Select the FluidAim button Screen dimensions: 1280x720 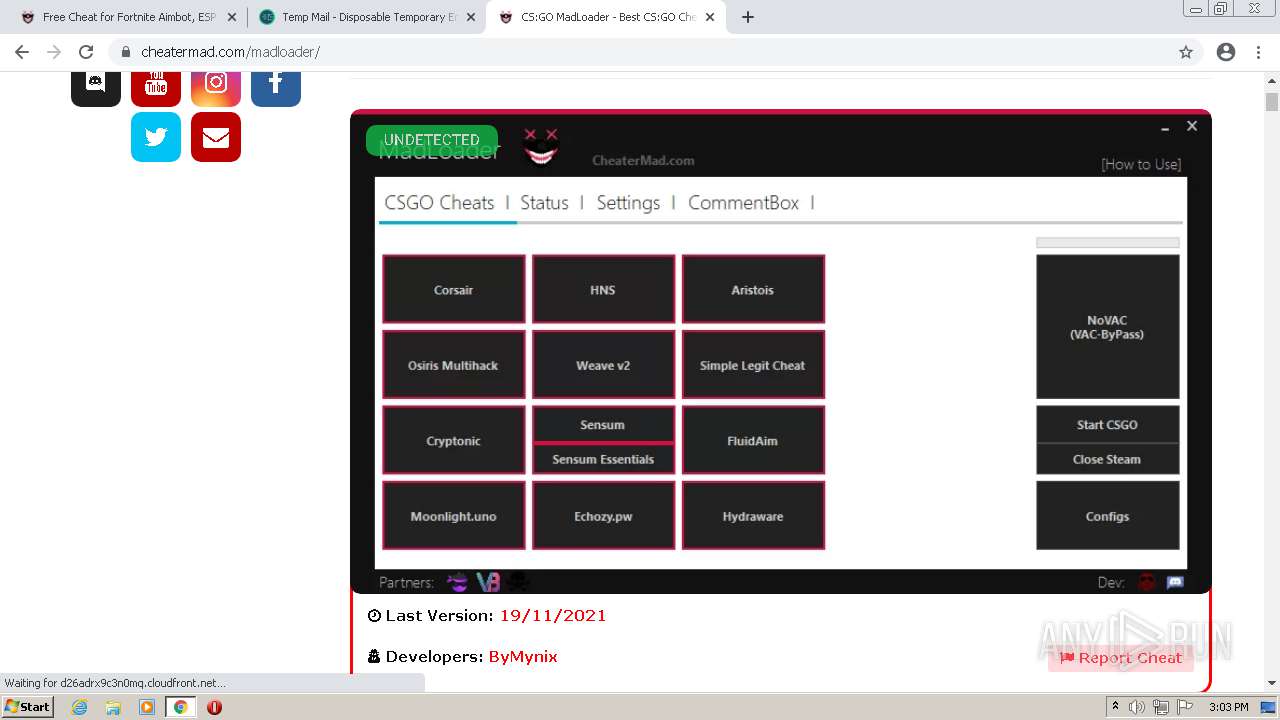pyautogui.click(x=753, y=441)
